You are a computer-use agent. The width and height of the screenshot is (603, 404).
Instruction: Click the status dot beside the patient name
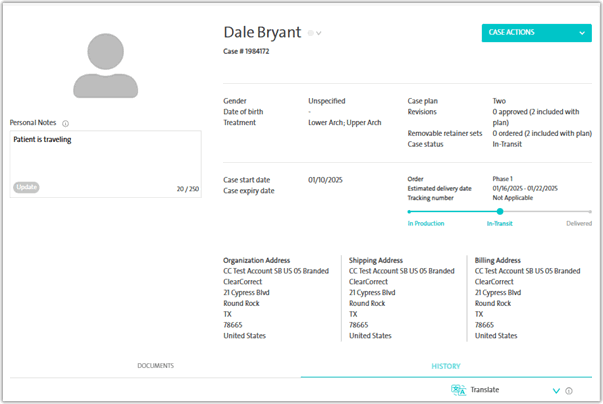310,34
